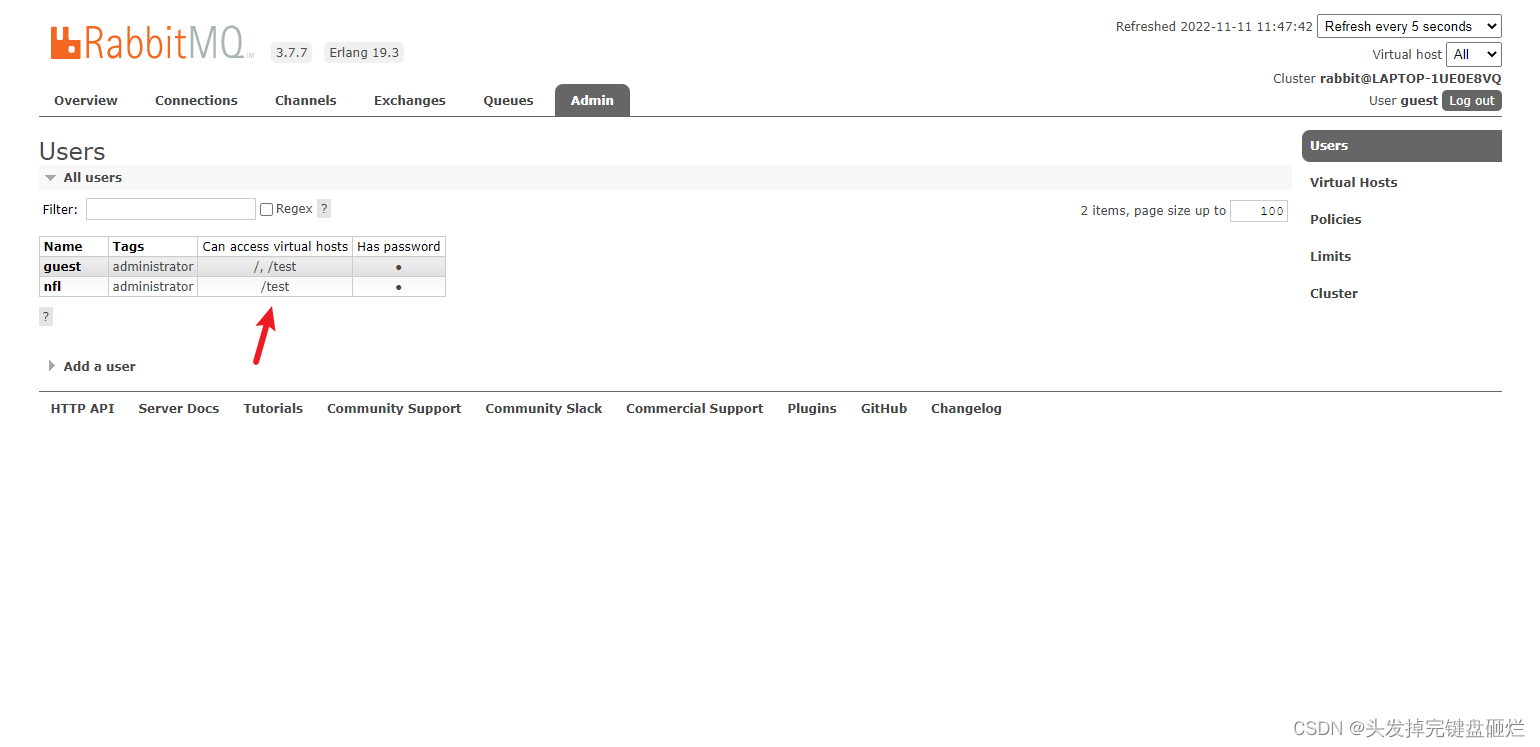Open the Commercial Support link
The height and width of the screenshot is (747, 1540).
pos(694,408)
